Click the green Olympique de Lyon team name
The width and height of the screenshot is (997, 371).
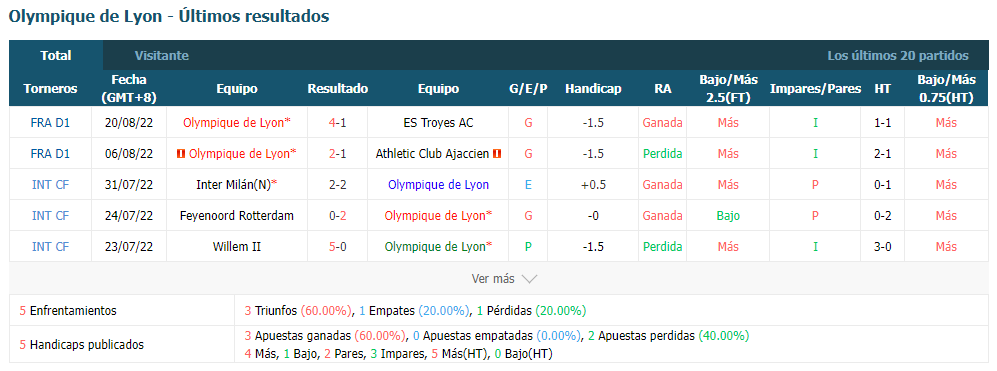(x=438, y=246)
